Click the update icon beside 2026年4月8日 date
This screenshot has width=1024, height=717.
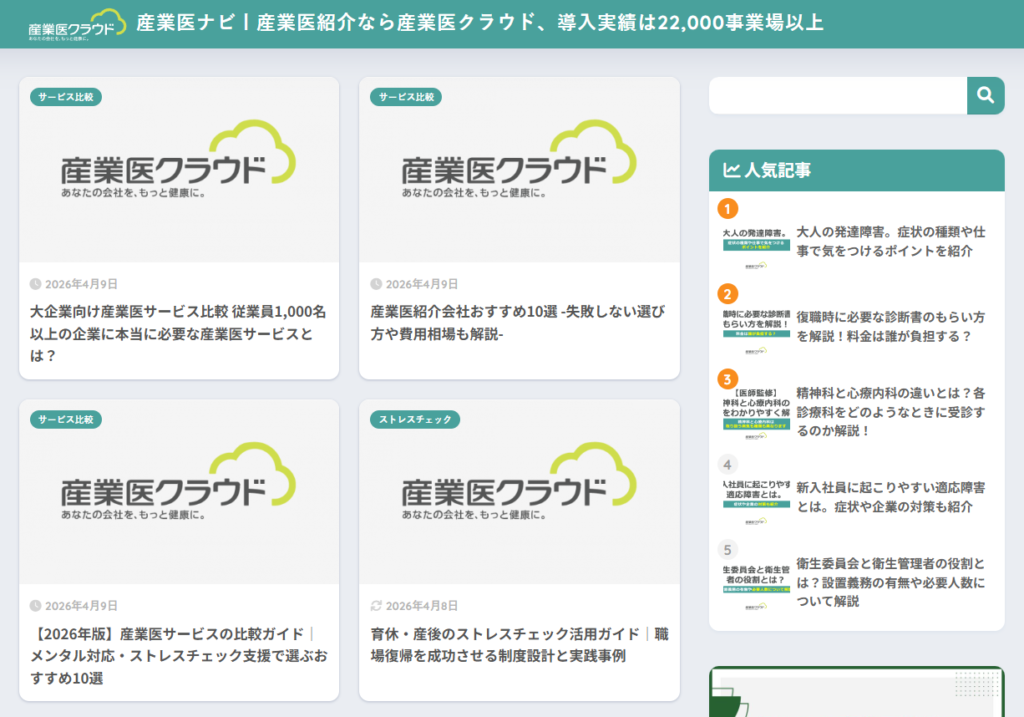coord(378,605)
